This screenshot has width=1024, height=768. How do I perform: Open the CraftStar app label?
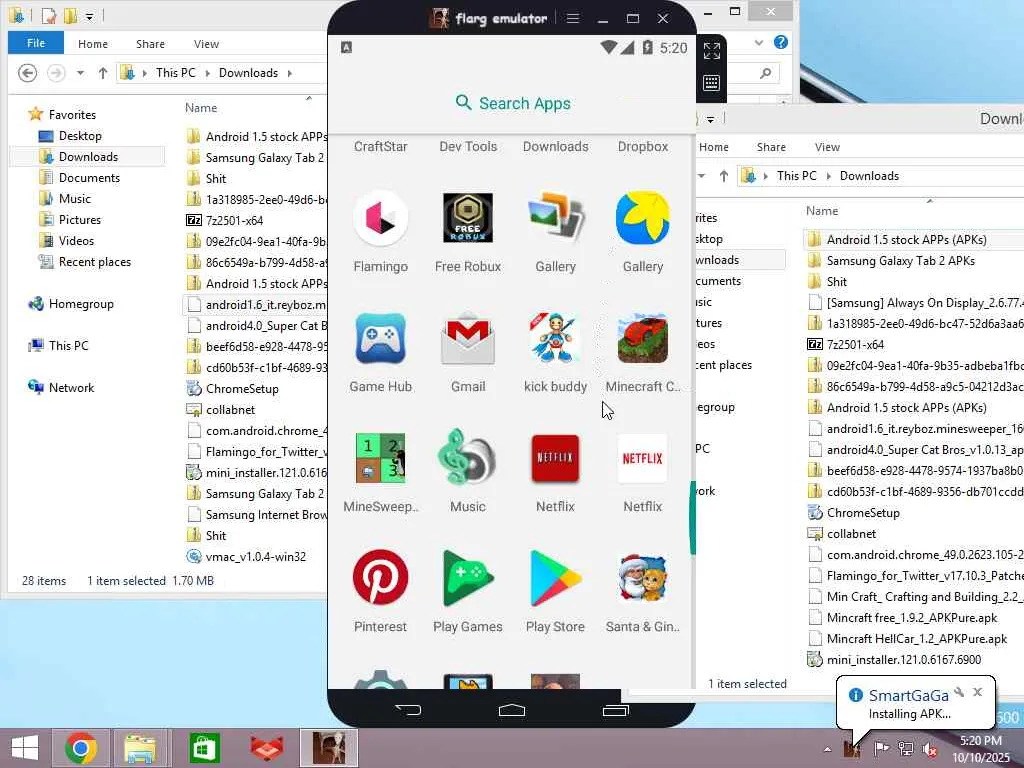(x=380, y=146)
